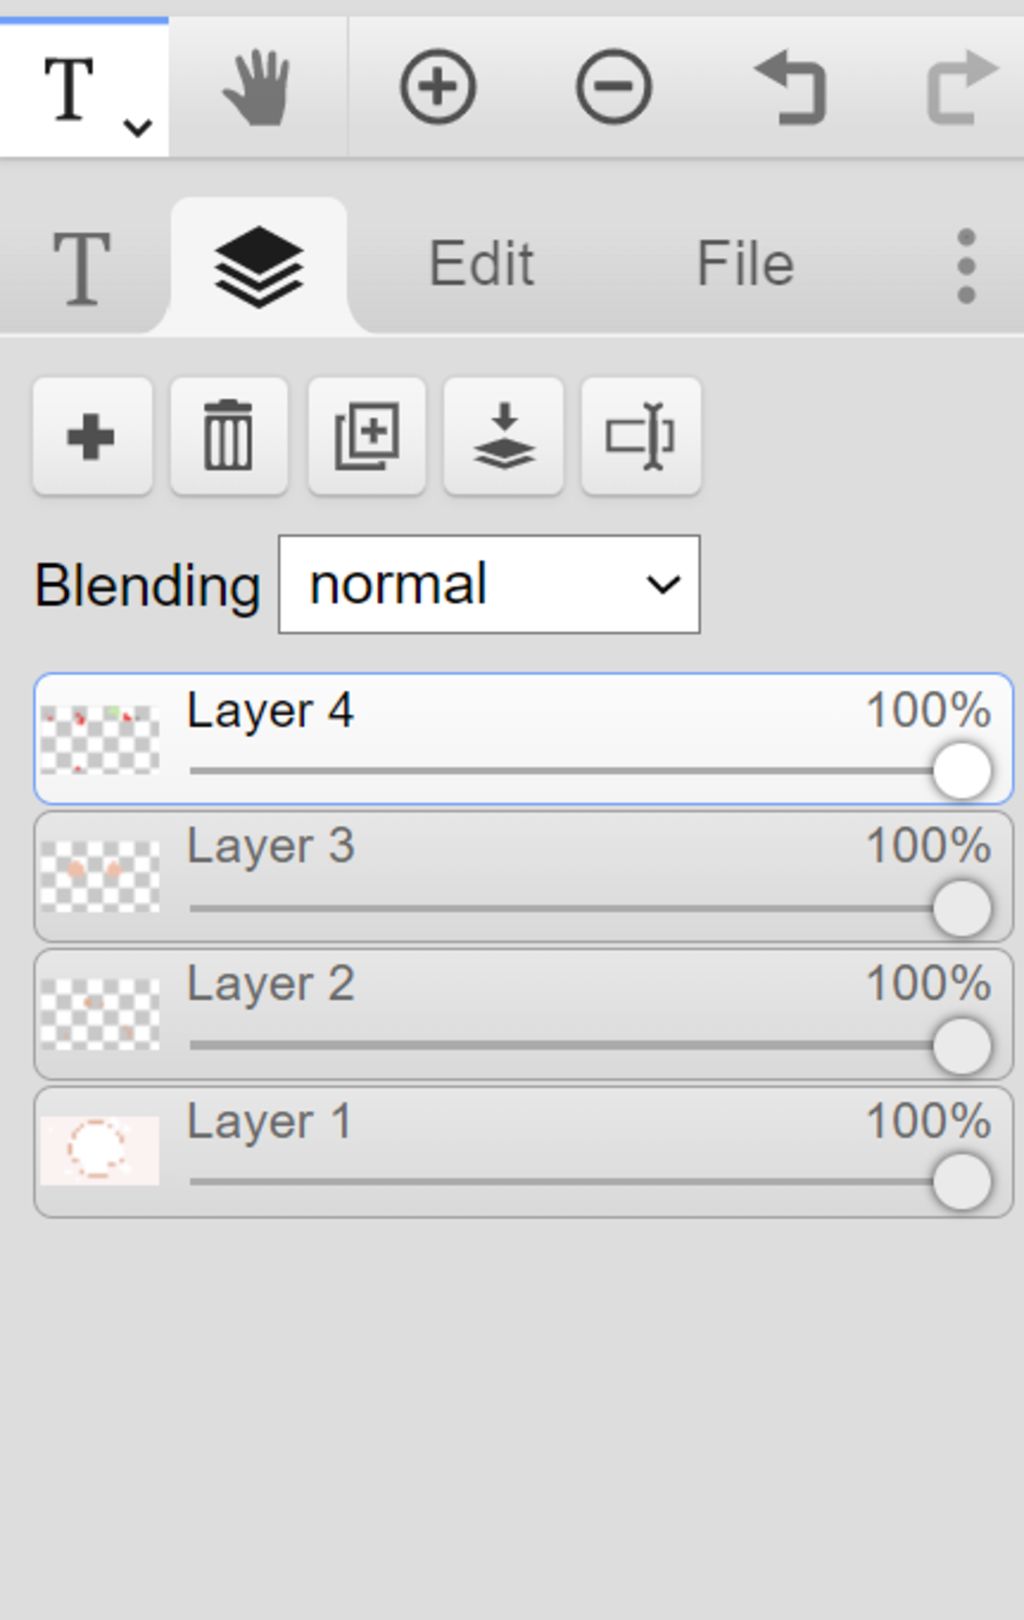Click the redo arrow icon
This screenshot has width=1024, height=1620.
tap(963, 88)
